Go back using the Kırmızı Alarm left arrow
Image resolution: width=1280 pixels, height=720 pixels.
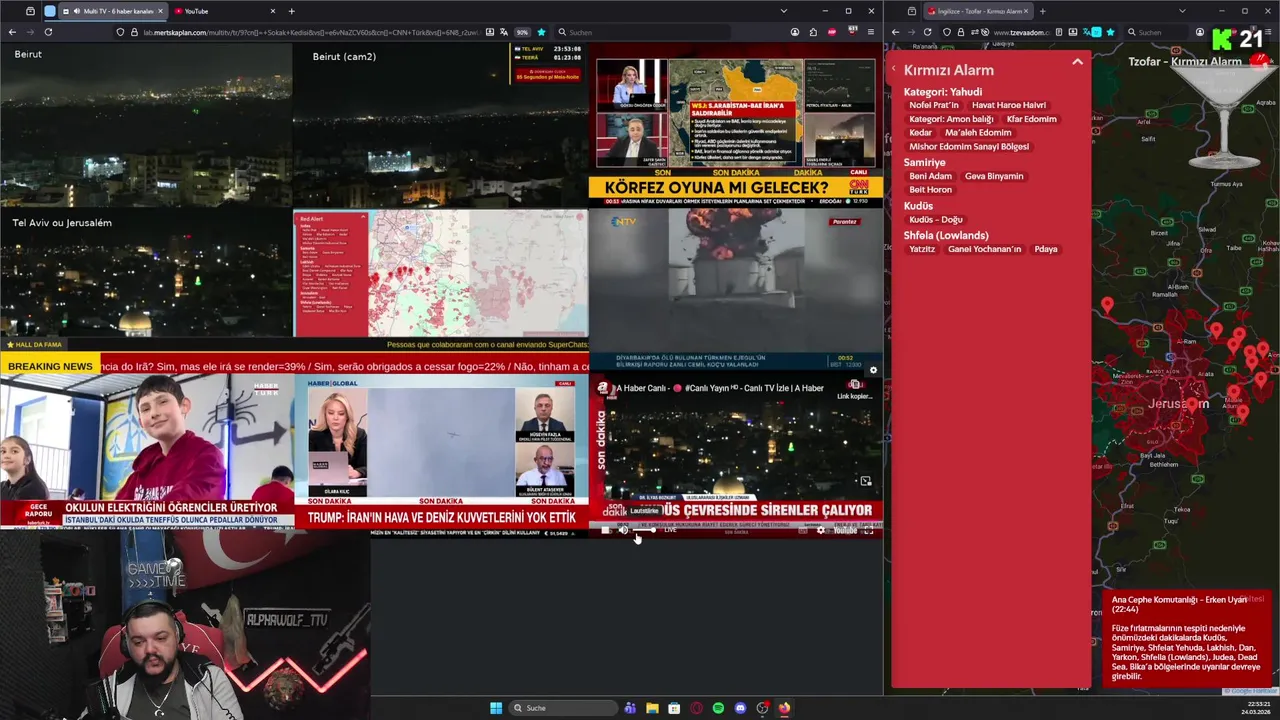(x=894, y=69)
